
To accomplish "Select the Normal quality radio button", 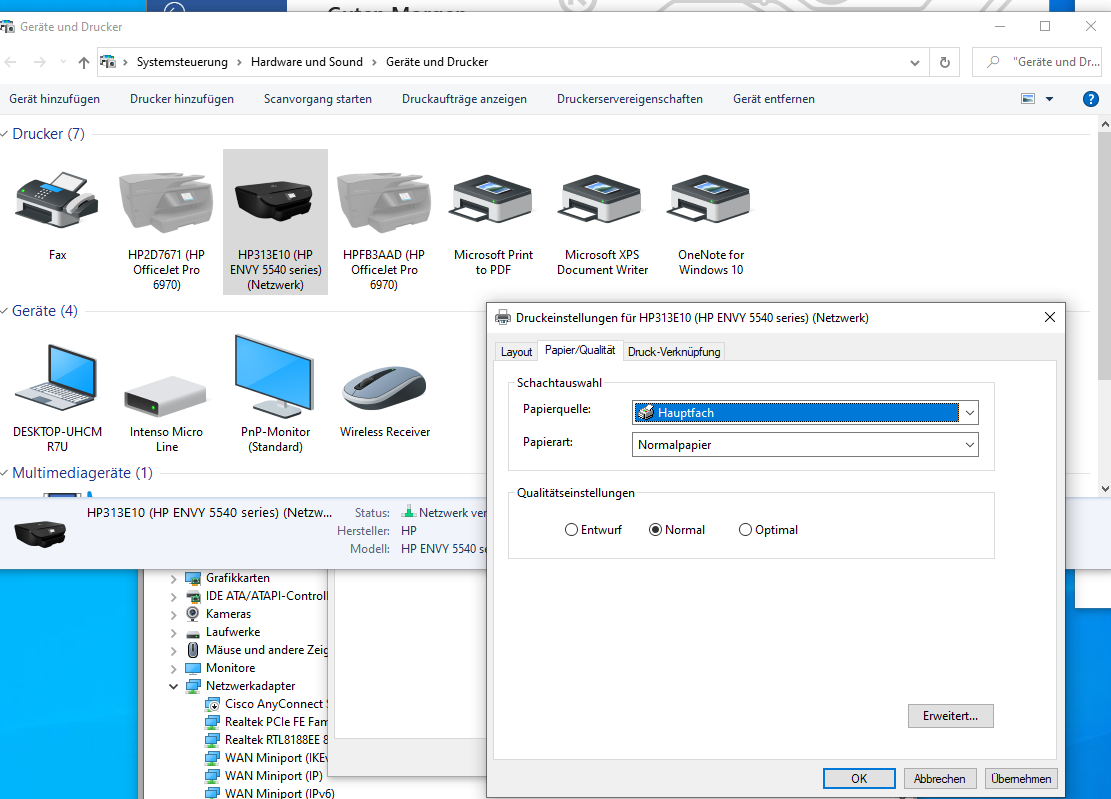I will pyautogui.click(x=655, y=530).
